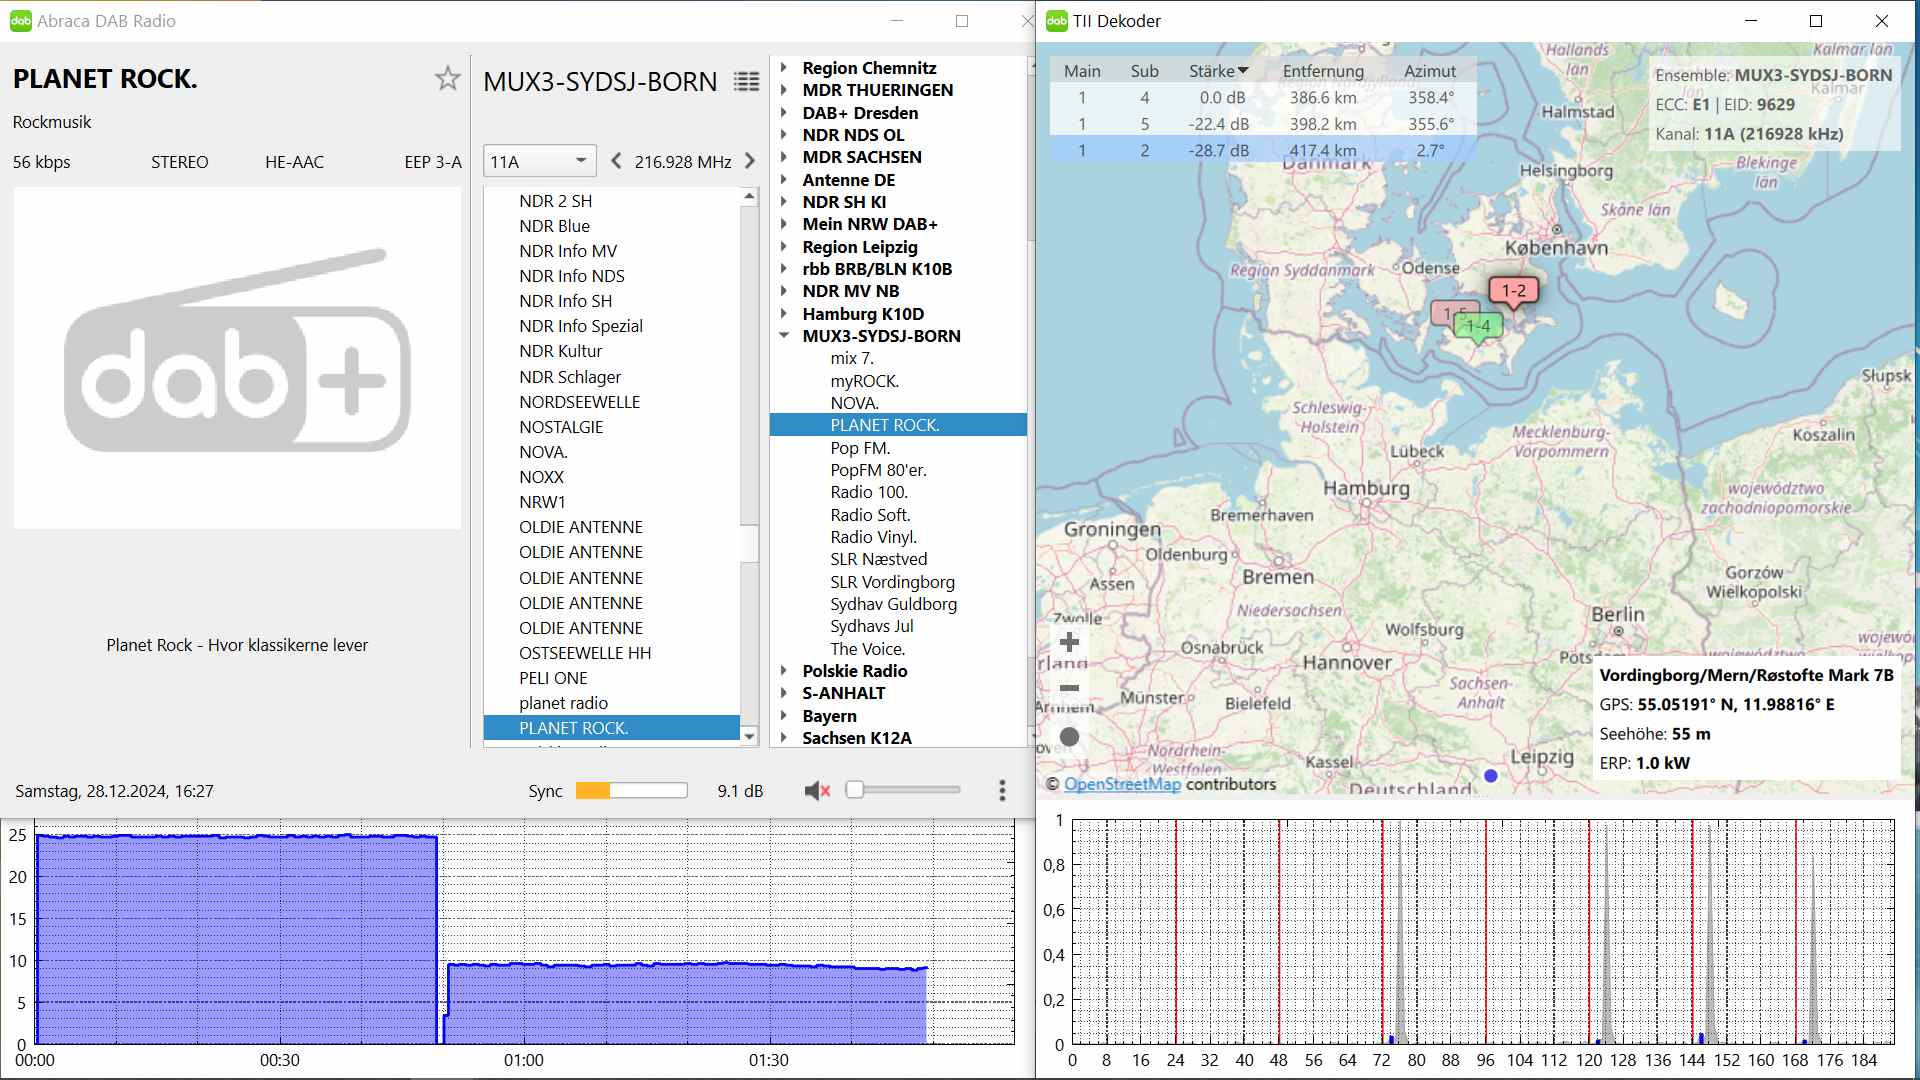Expand the Polskie Radio ensemble
The image size is (1920, 1080).
784,671
